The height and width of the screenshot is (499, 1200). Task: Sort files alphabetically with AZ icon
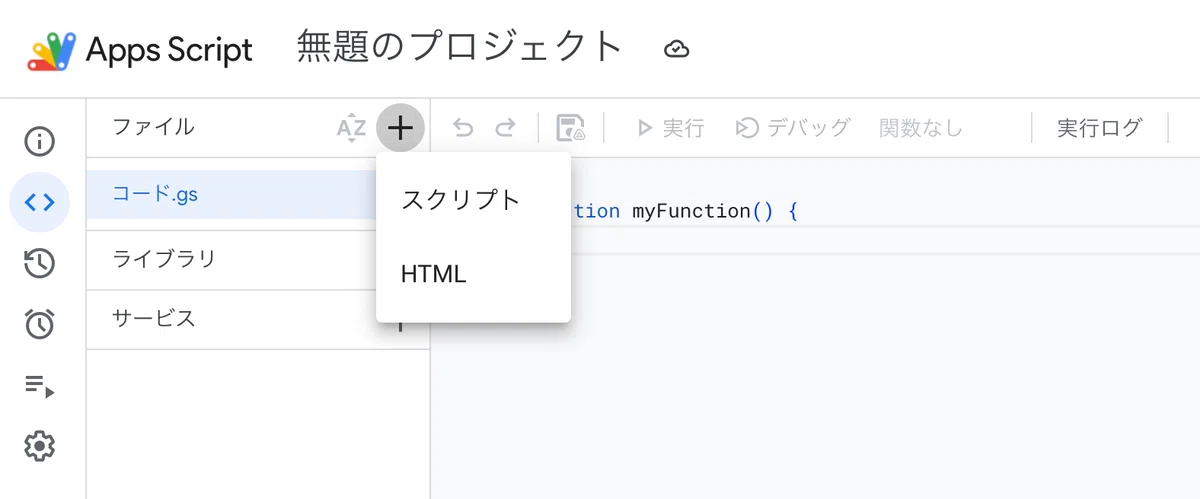[x=351, y=128]
